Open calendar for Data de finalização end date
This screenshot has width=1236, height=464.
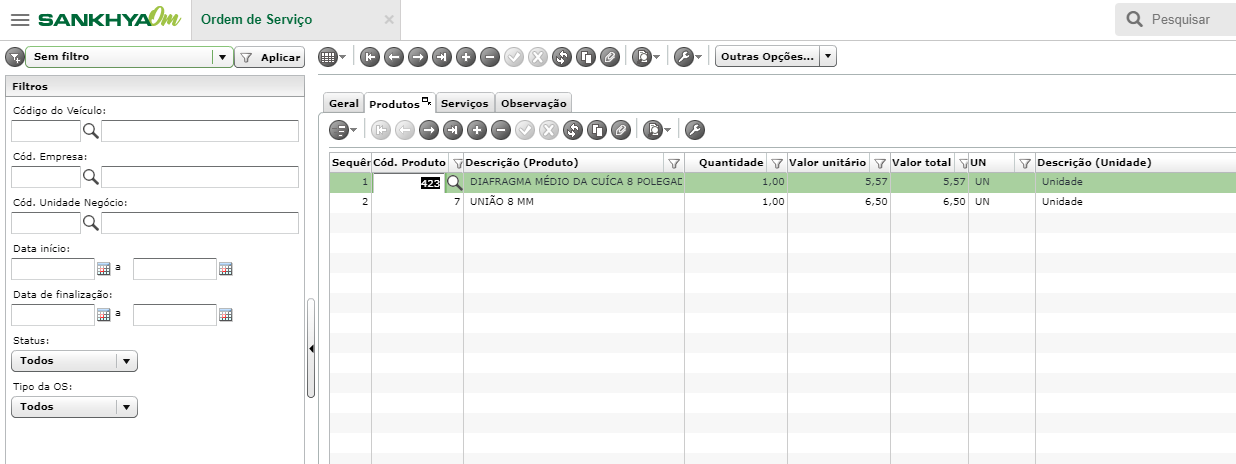pos(225,315)
